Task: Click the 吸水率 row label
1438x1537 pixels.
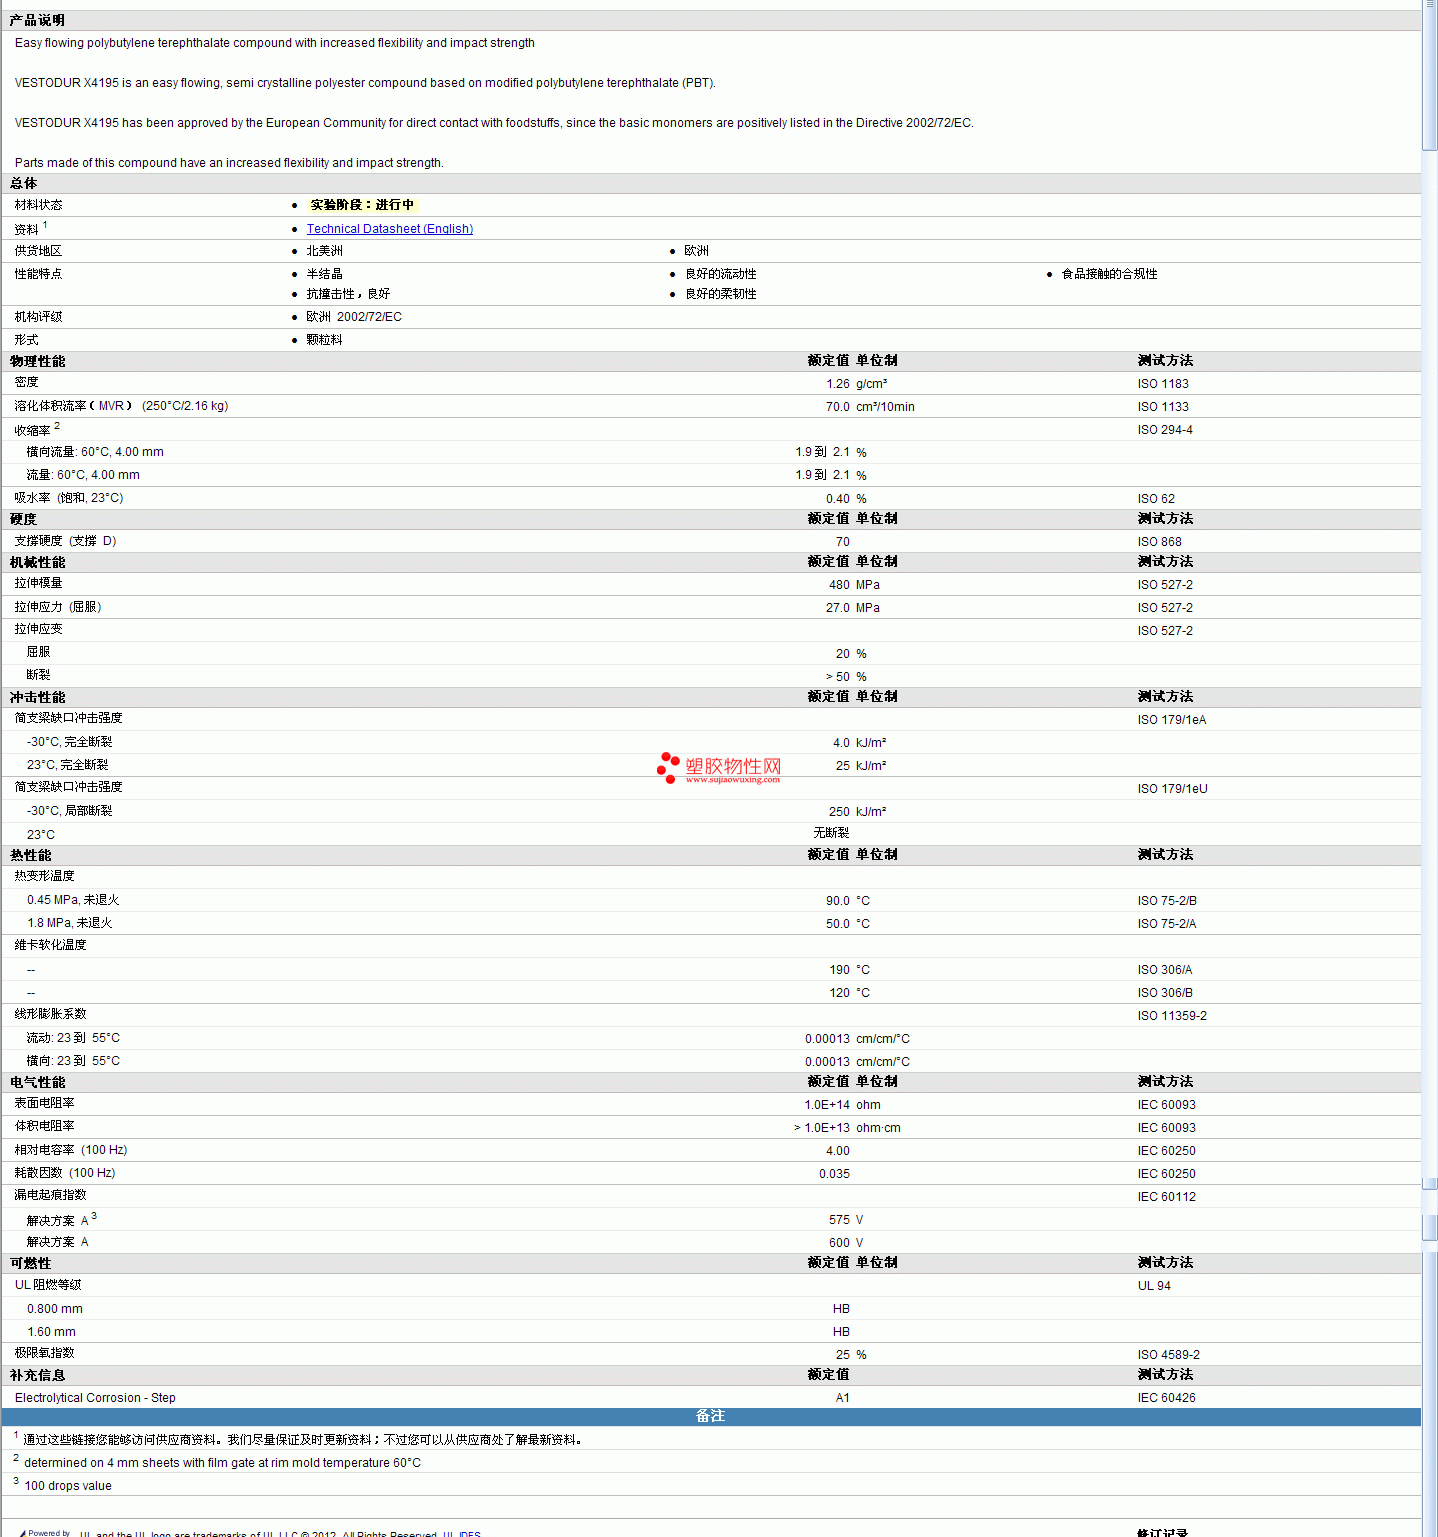Action: pyautogui.click(x=69, y=498)
